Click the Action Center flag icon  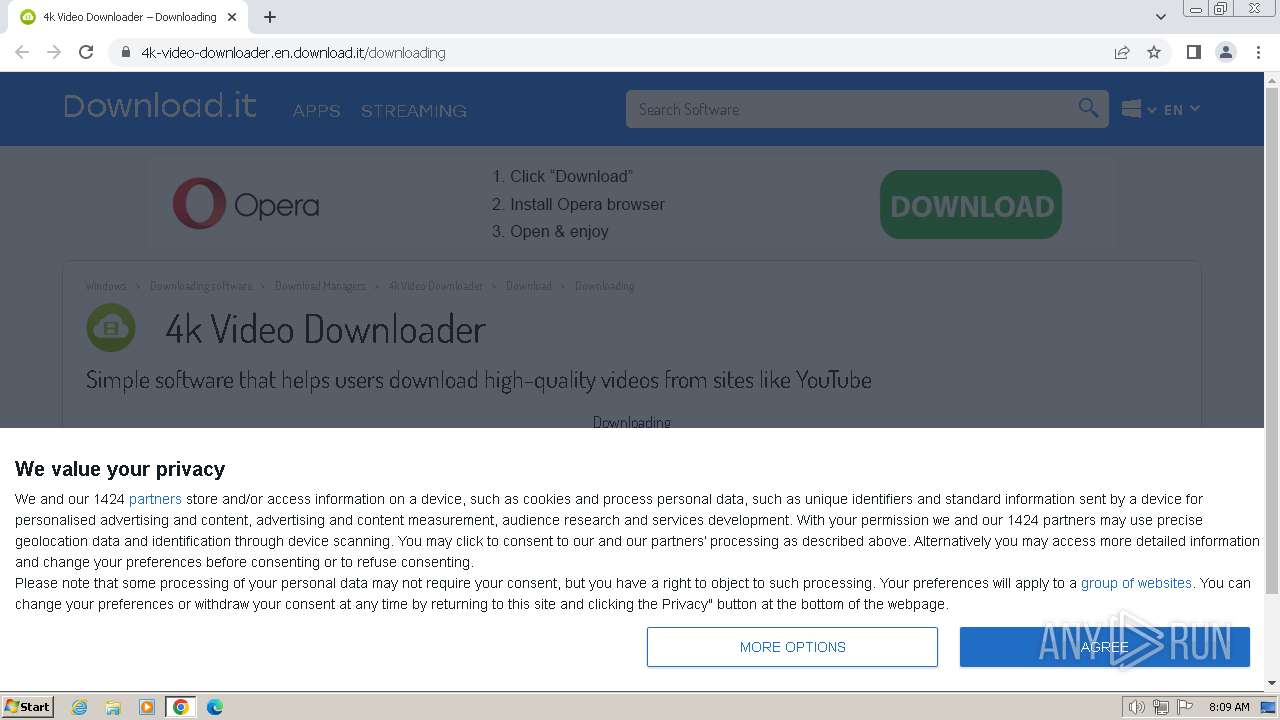tap(1185, 707)
